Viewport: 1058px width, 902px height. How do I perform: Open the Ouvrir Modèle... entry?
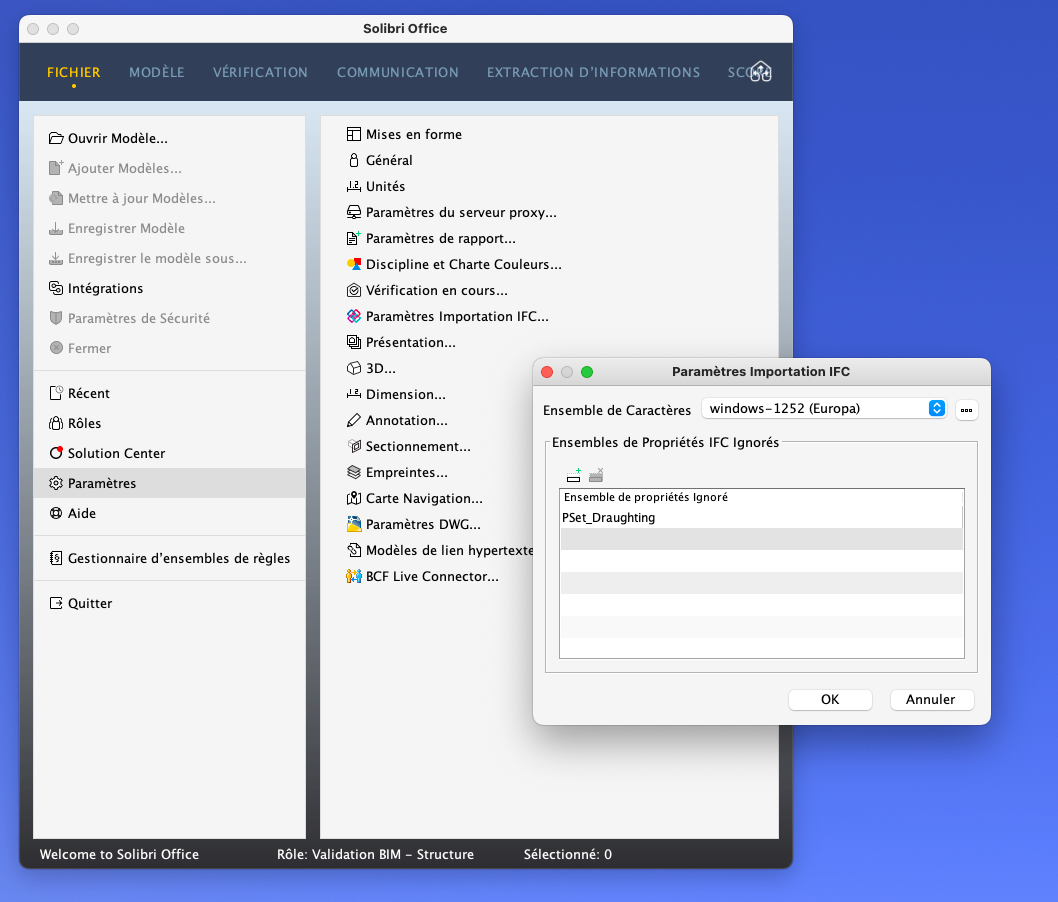click(x=169, y=138)
